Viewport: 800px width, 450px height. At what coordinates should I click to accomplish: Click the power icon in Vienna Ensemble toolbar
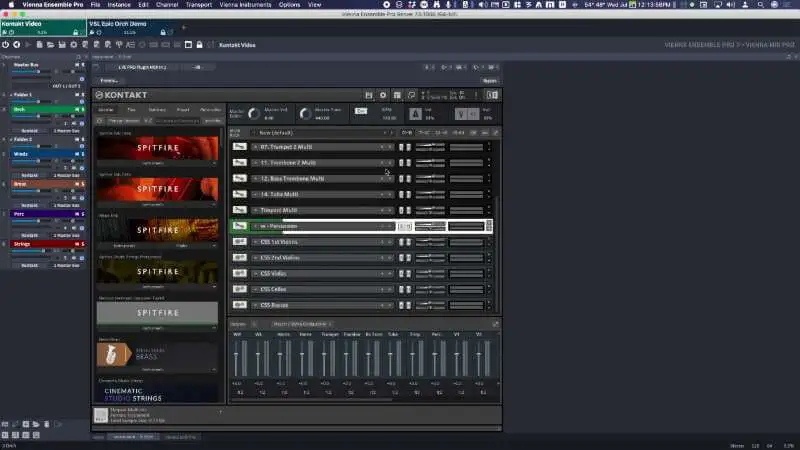6,45
